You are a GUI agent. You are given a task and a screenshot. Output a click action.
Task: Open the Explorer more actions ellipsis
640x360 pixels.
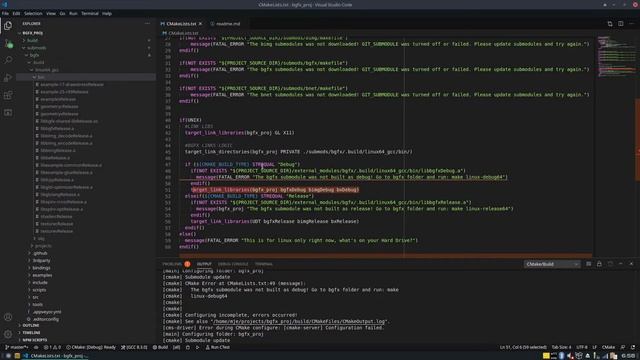pyautogui.click(x=147, y=23)
